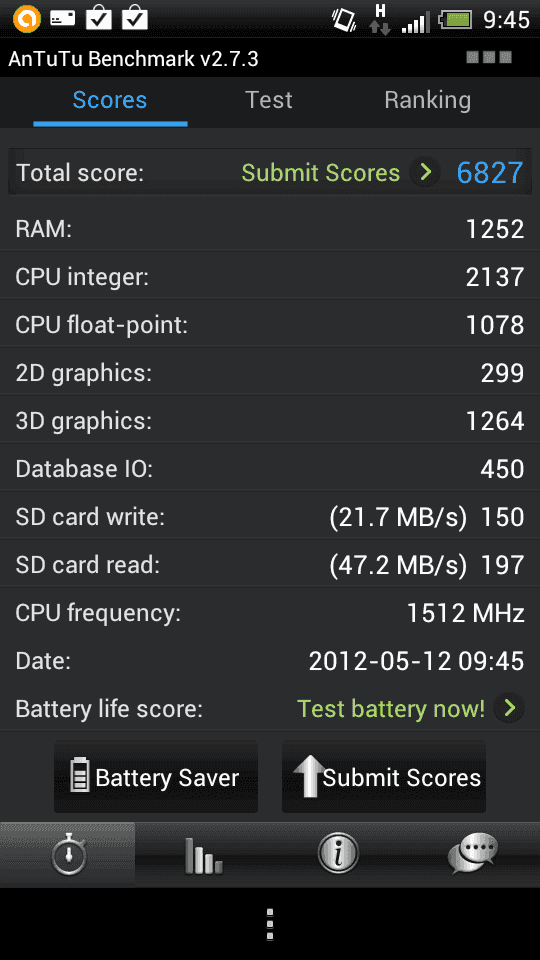Image resolution: width=540 pixels, height=960 pixels.
Task: Select the Scores tab
Action: (110, 100)
